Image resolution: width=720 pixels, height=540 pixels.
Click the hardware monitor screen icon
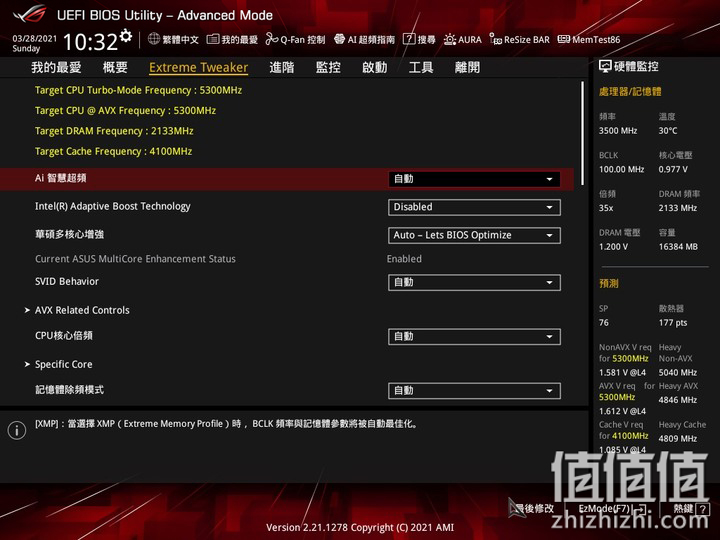click(x=605, y=67)
